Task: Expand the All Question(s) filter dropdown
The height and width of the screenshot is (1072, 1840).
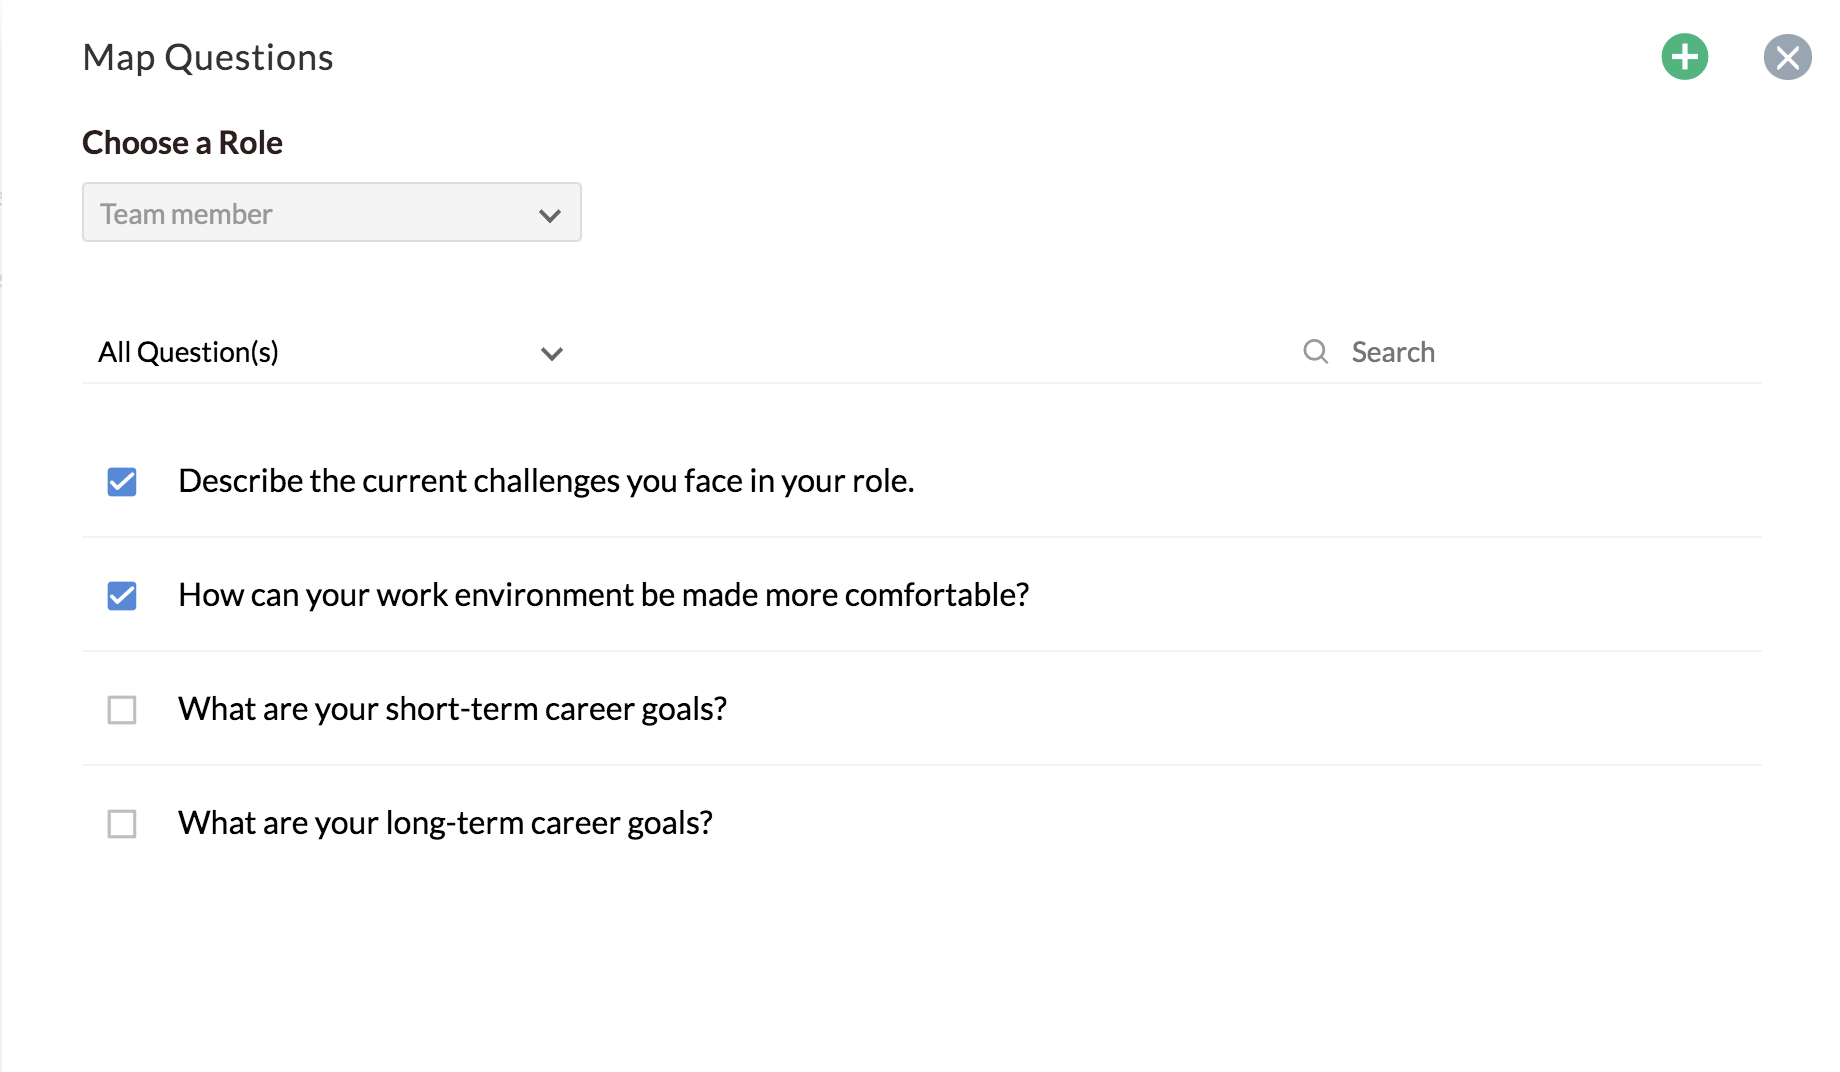Action: point(332,352)
